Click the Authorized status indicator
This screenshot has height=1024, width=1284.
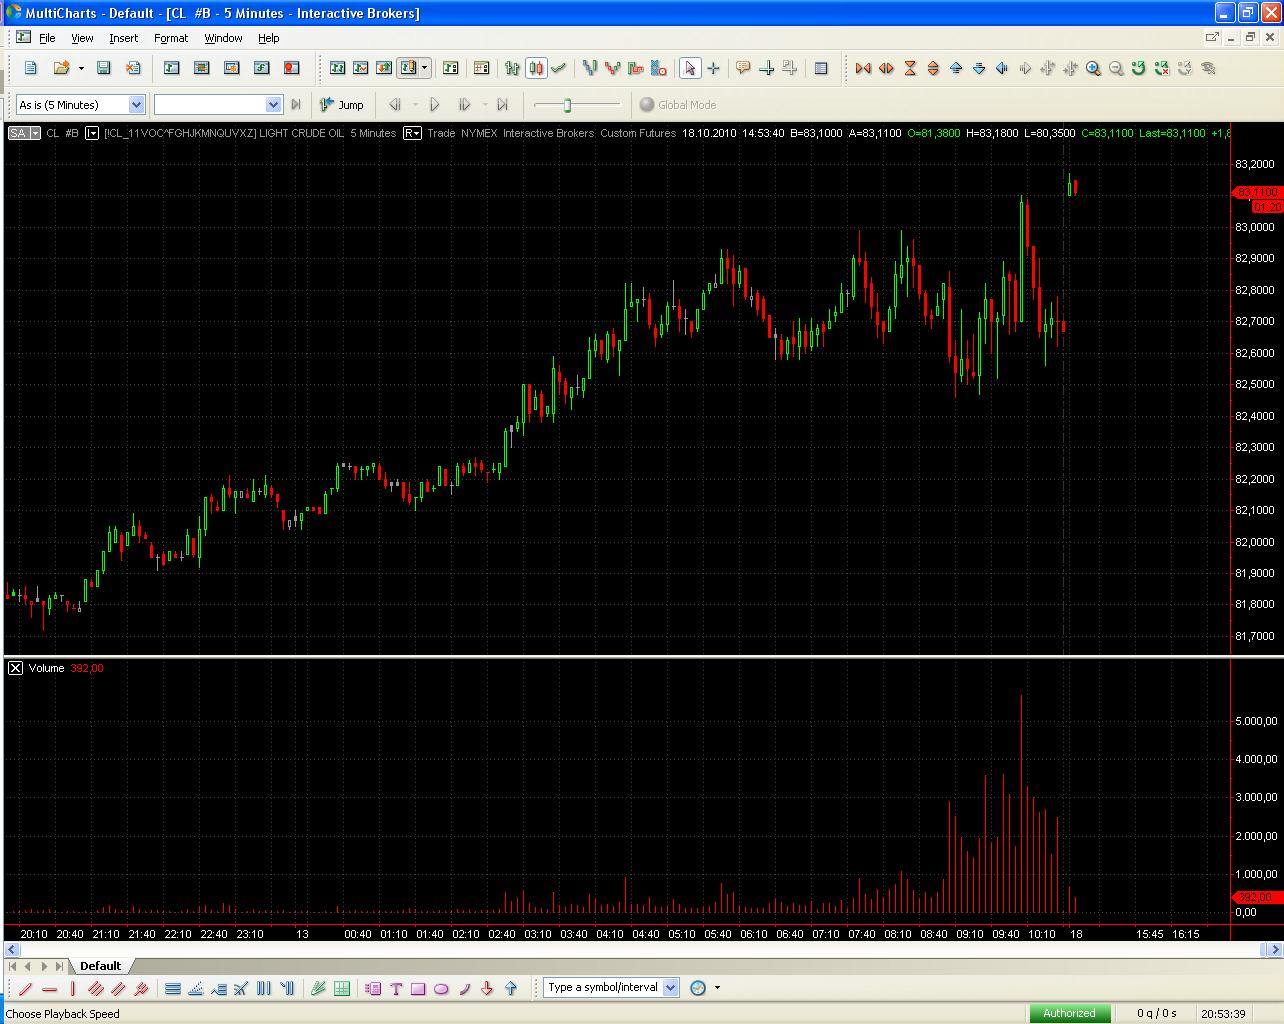(1069, 1013)
